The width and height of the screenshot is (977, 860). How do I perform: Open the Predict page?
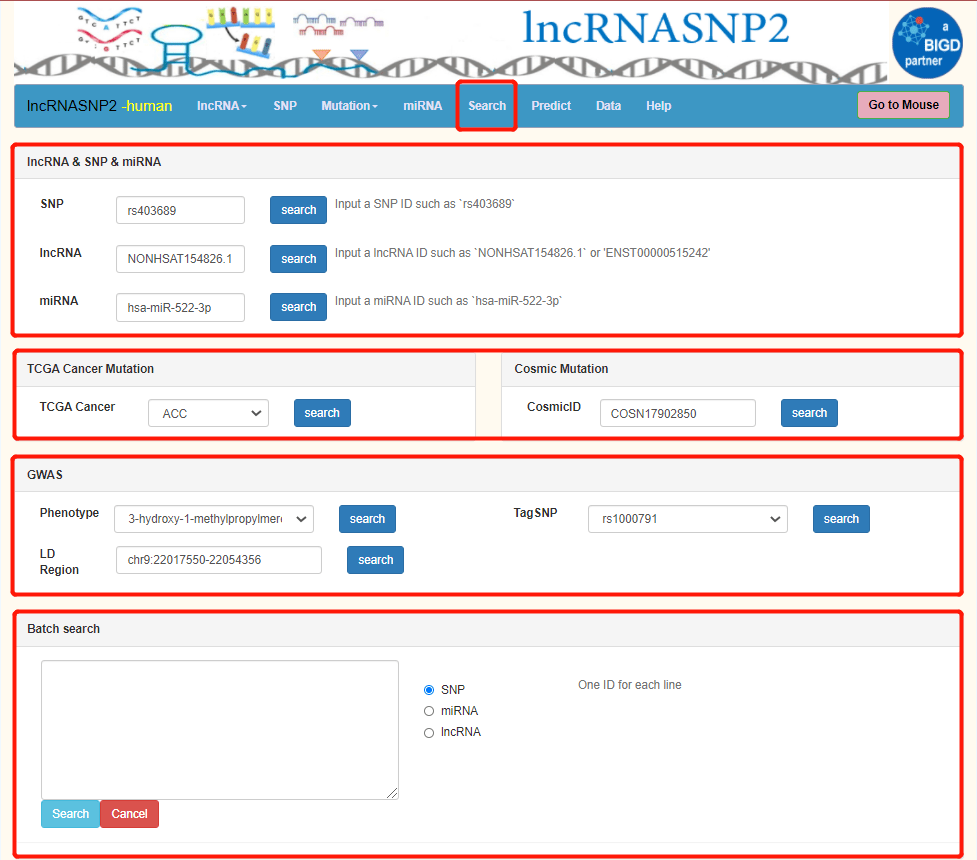pyautogui.click(x=551, y=106)
